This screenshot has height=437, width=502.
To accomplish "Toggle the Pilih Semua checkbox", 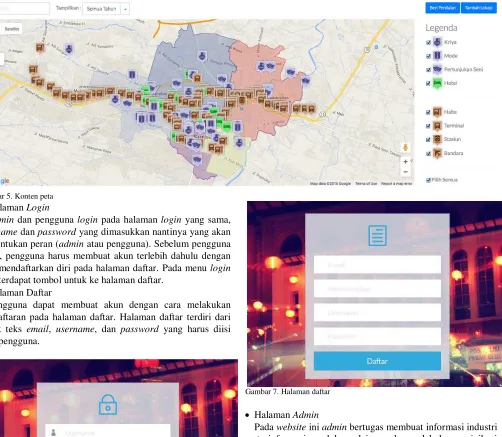I will (x=428, y=180).
